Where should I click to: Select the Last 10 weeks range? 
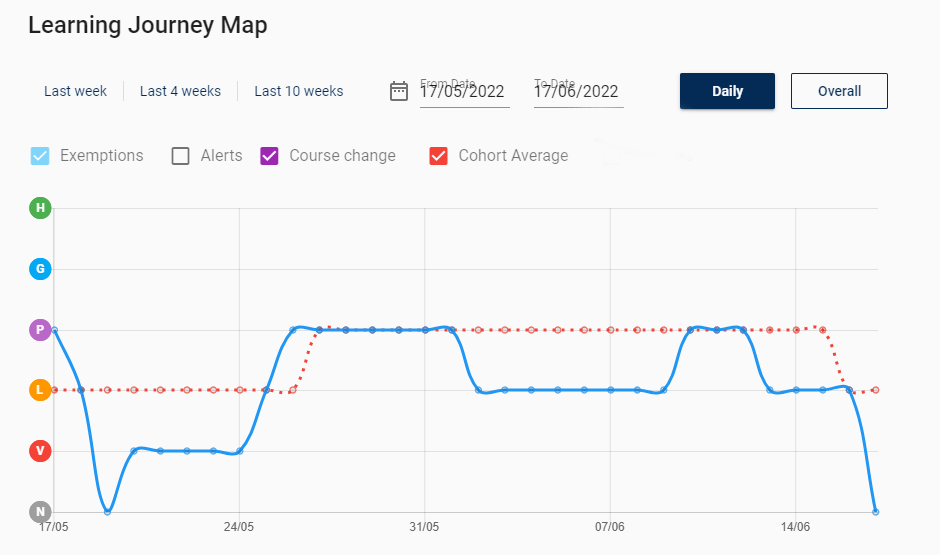point(298,91)
